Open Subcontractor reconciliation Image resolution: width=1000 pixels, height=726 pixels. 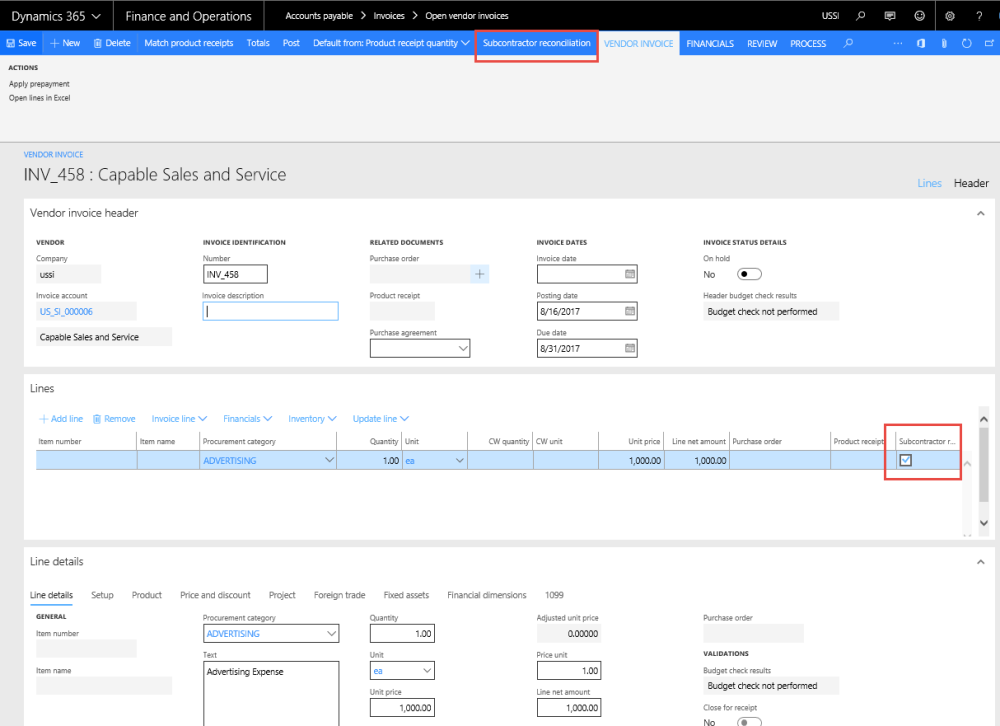(536, 43)
